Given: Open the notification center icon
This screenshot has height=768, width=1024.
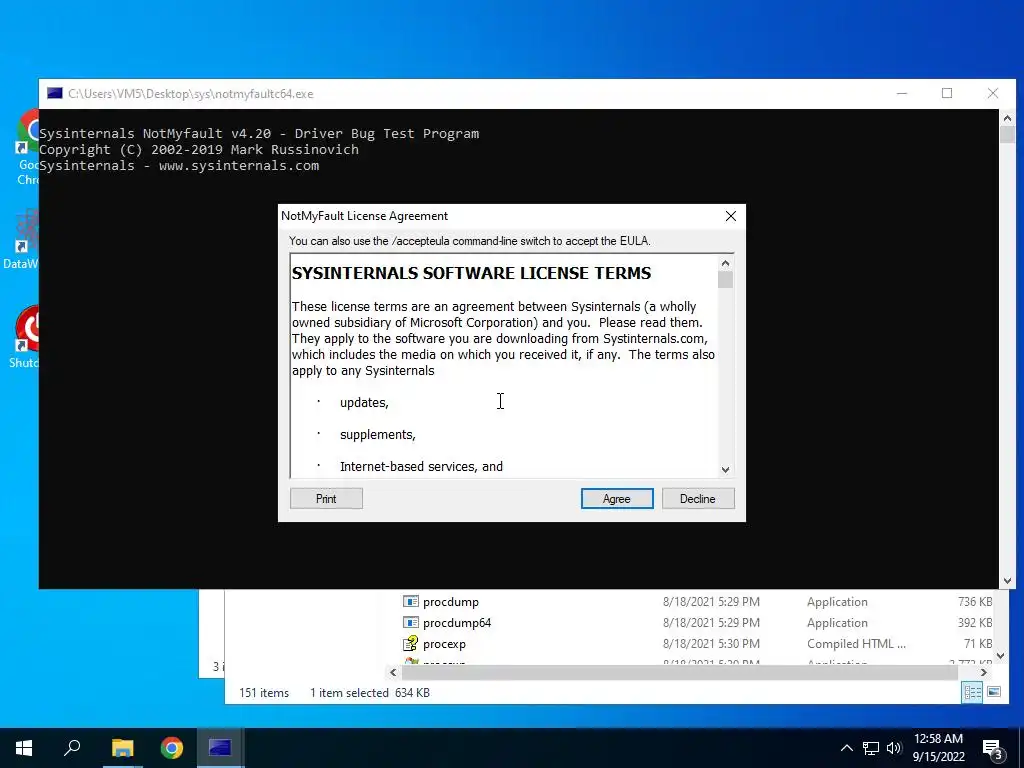Looking at the screenshot, I should coord(993,749).
